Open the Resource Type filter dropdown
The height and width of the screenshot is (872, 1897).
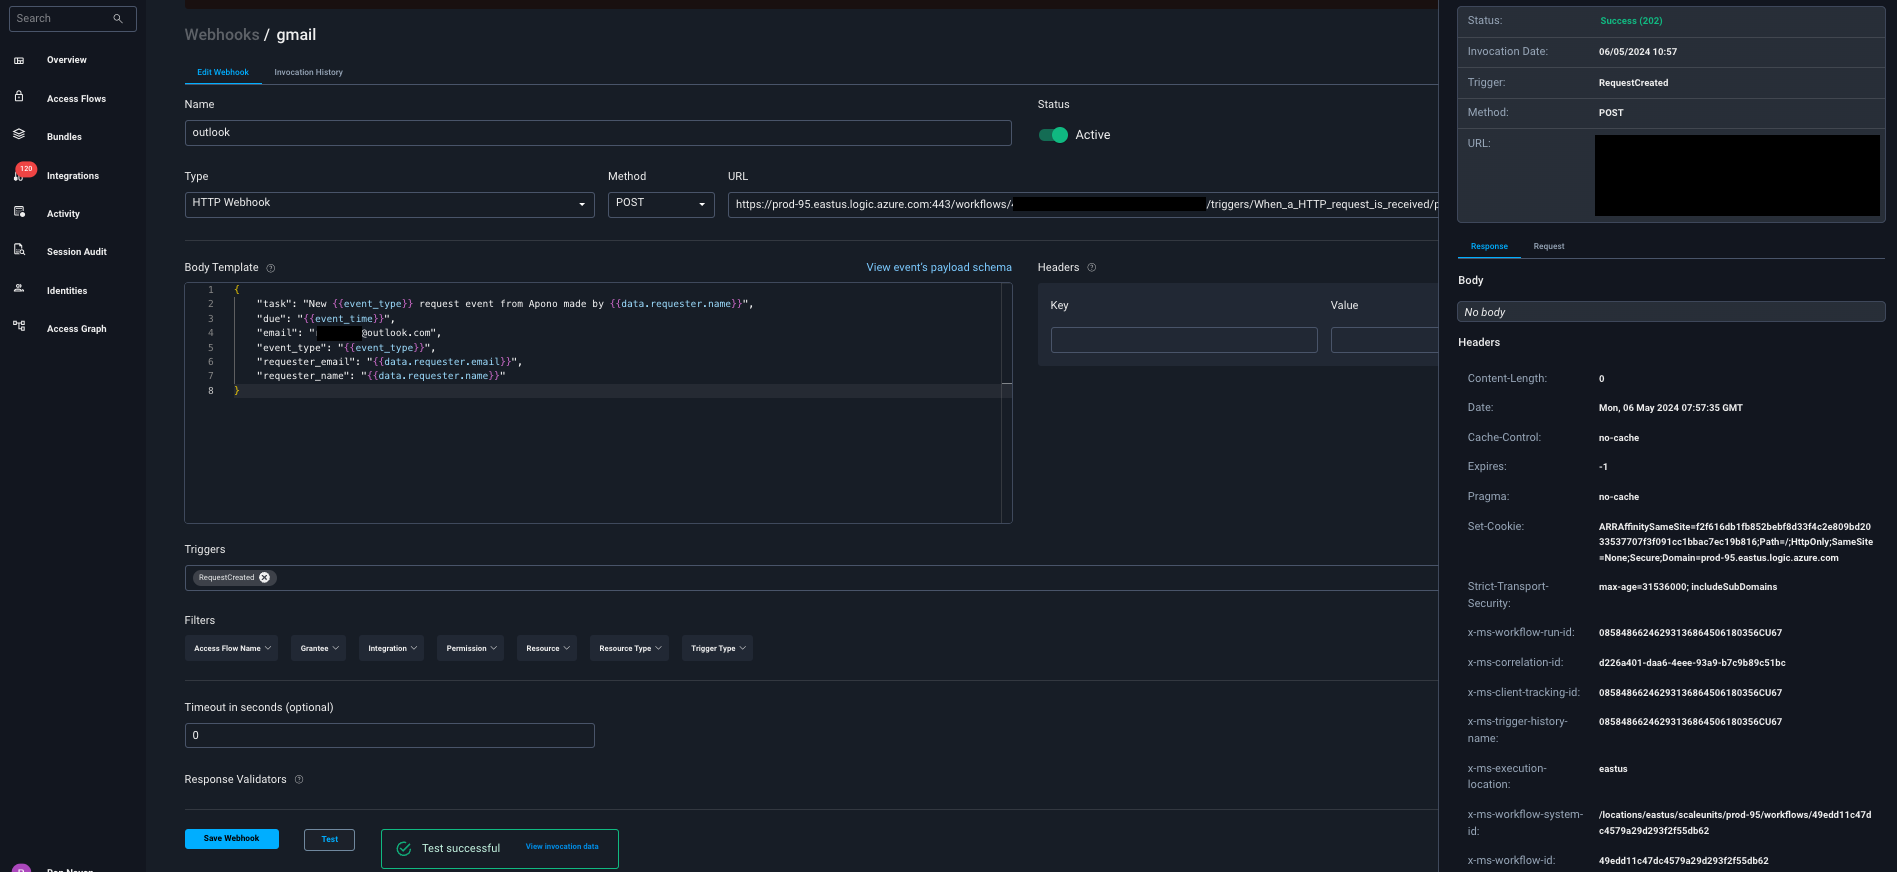[x=629, y=648]
